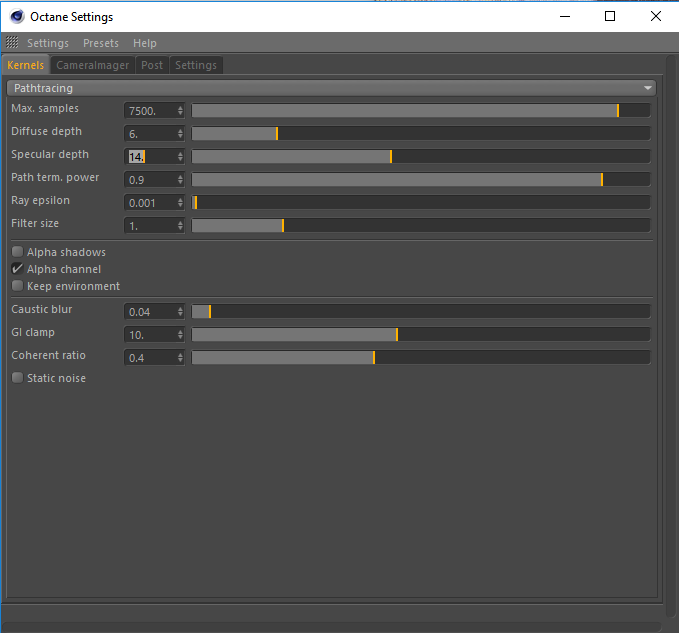The height and width of the screenshot is (633, 679).
Task: Switch to the CameraImager tab
Action: click(93, 65)
